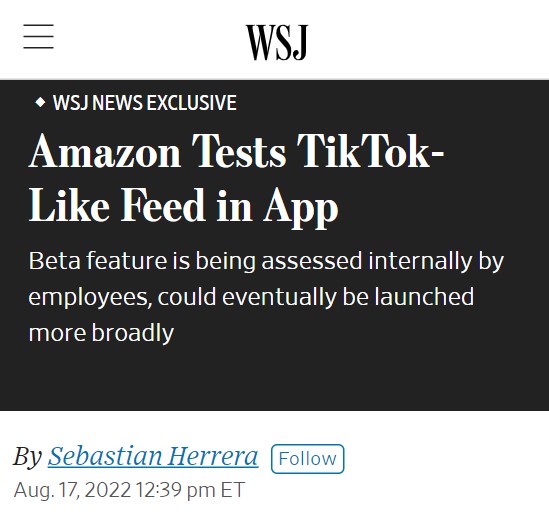Viewport: 549px width, 517px height.
Task: Click empty dark banner area below subheadline
Action: 274,380
